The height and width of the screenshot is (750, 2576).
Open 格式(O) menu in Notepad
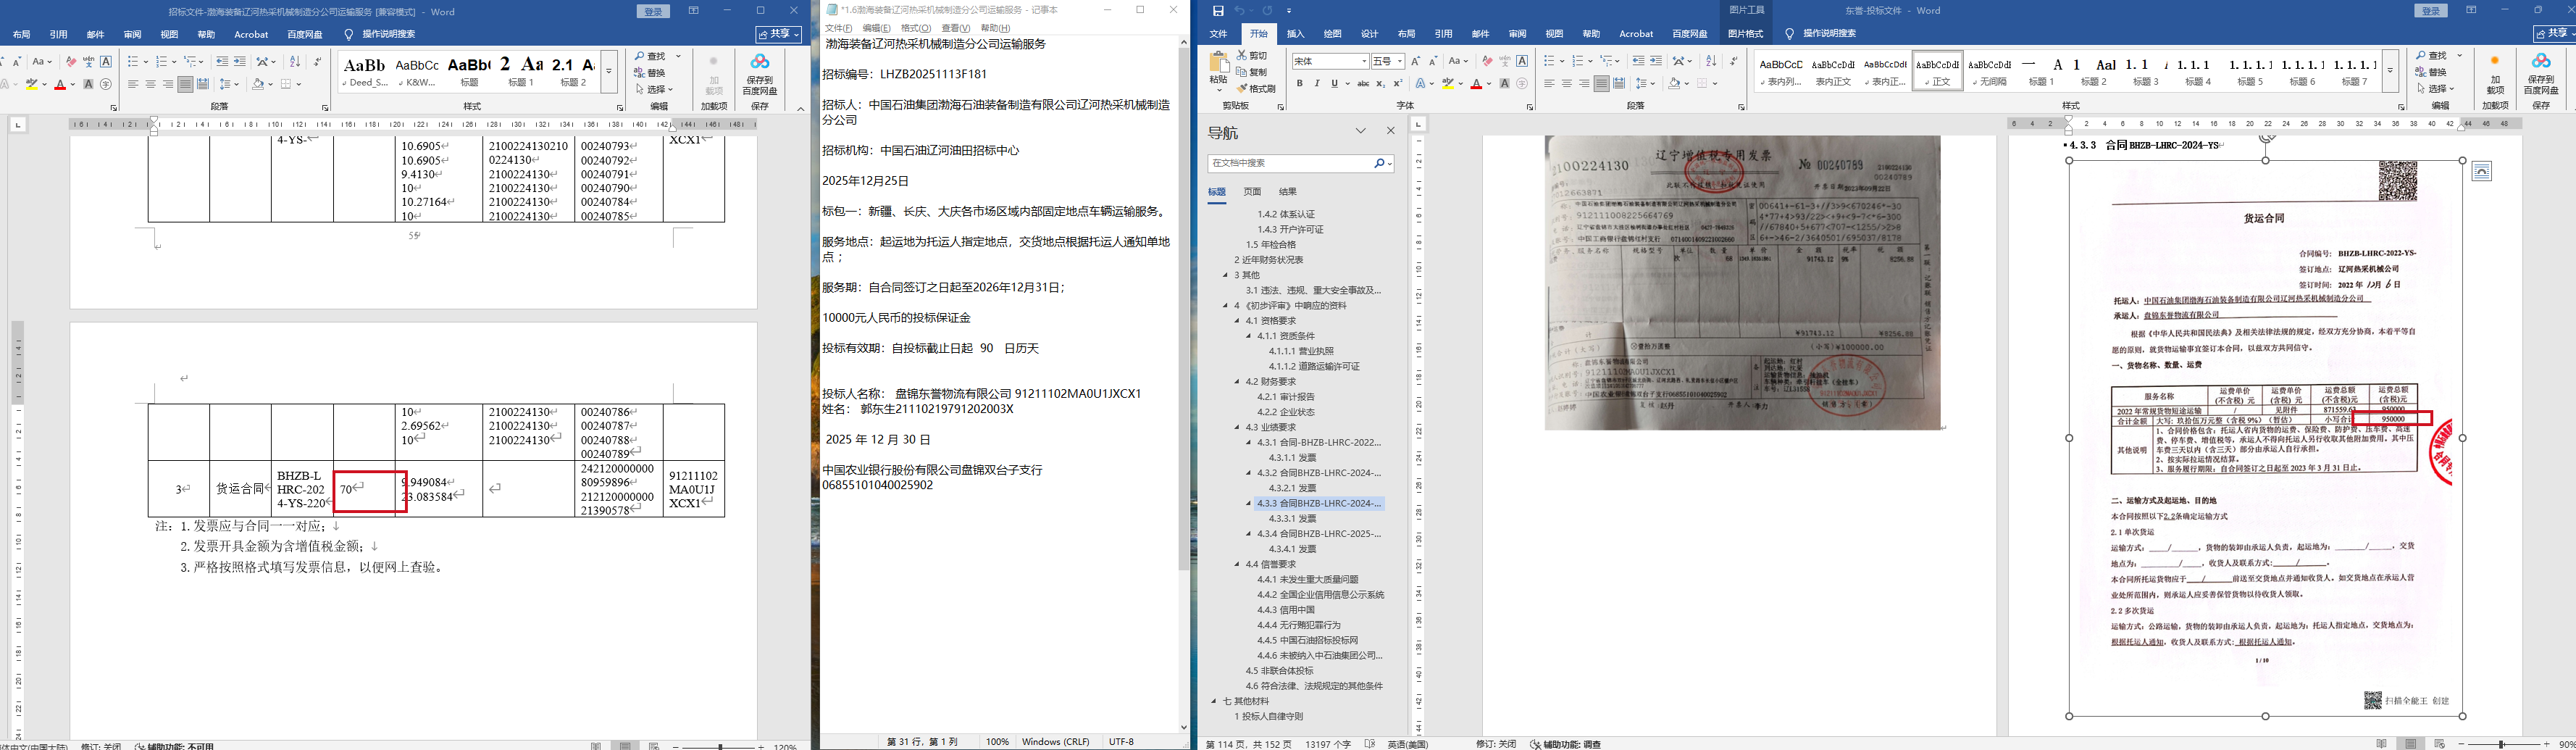(x=916, y=28)
